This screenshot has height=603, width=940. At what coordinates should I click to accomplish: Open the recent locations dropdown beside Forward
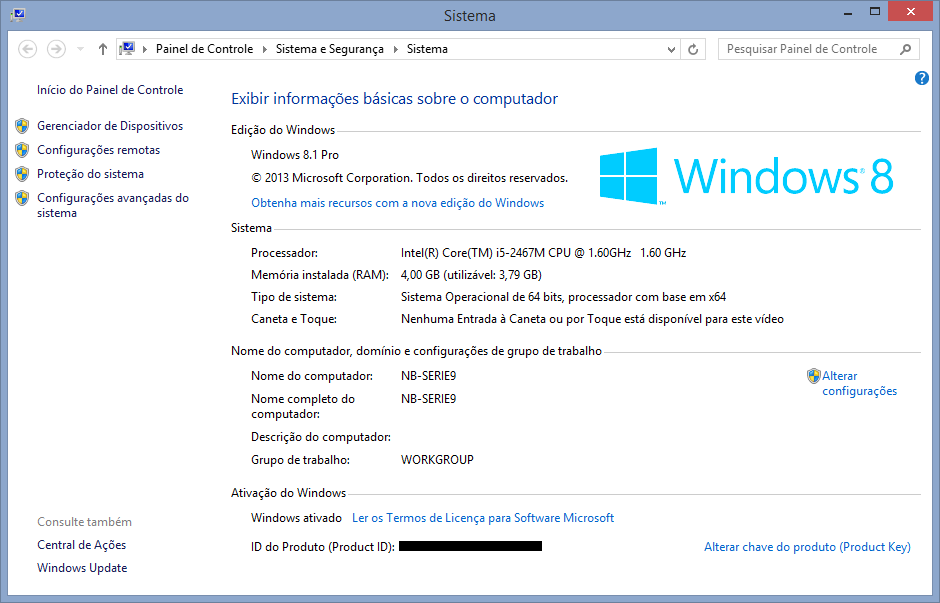79,48
